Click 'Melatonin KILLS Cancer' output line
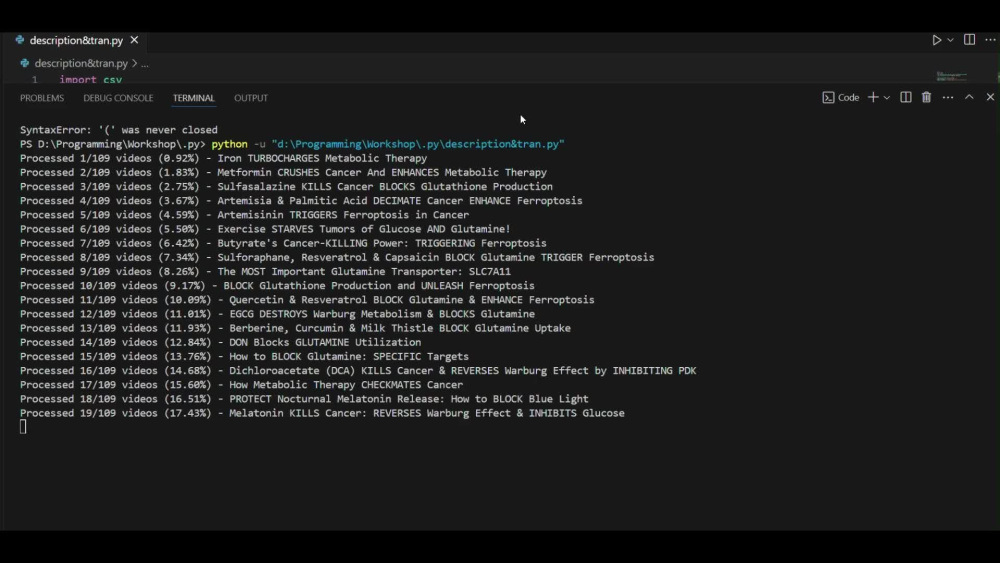Viewport: 1000px width, 563px height. point(322,413)
